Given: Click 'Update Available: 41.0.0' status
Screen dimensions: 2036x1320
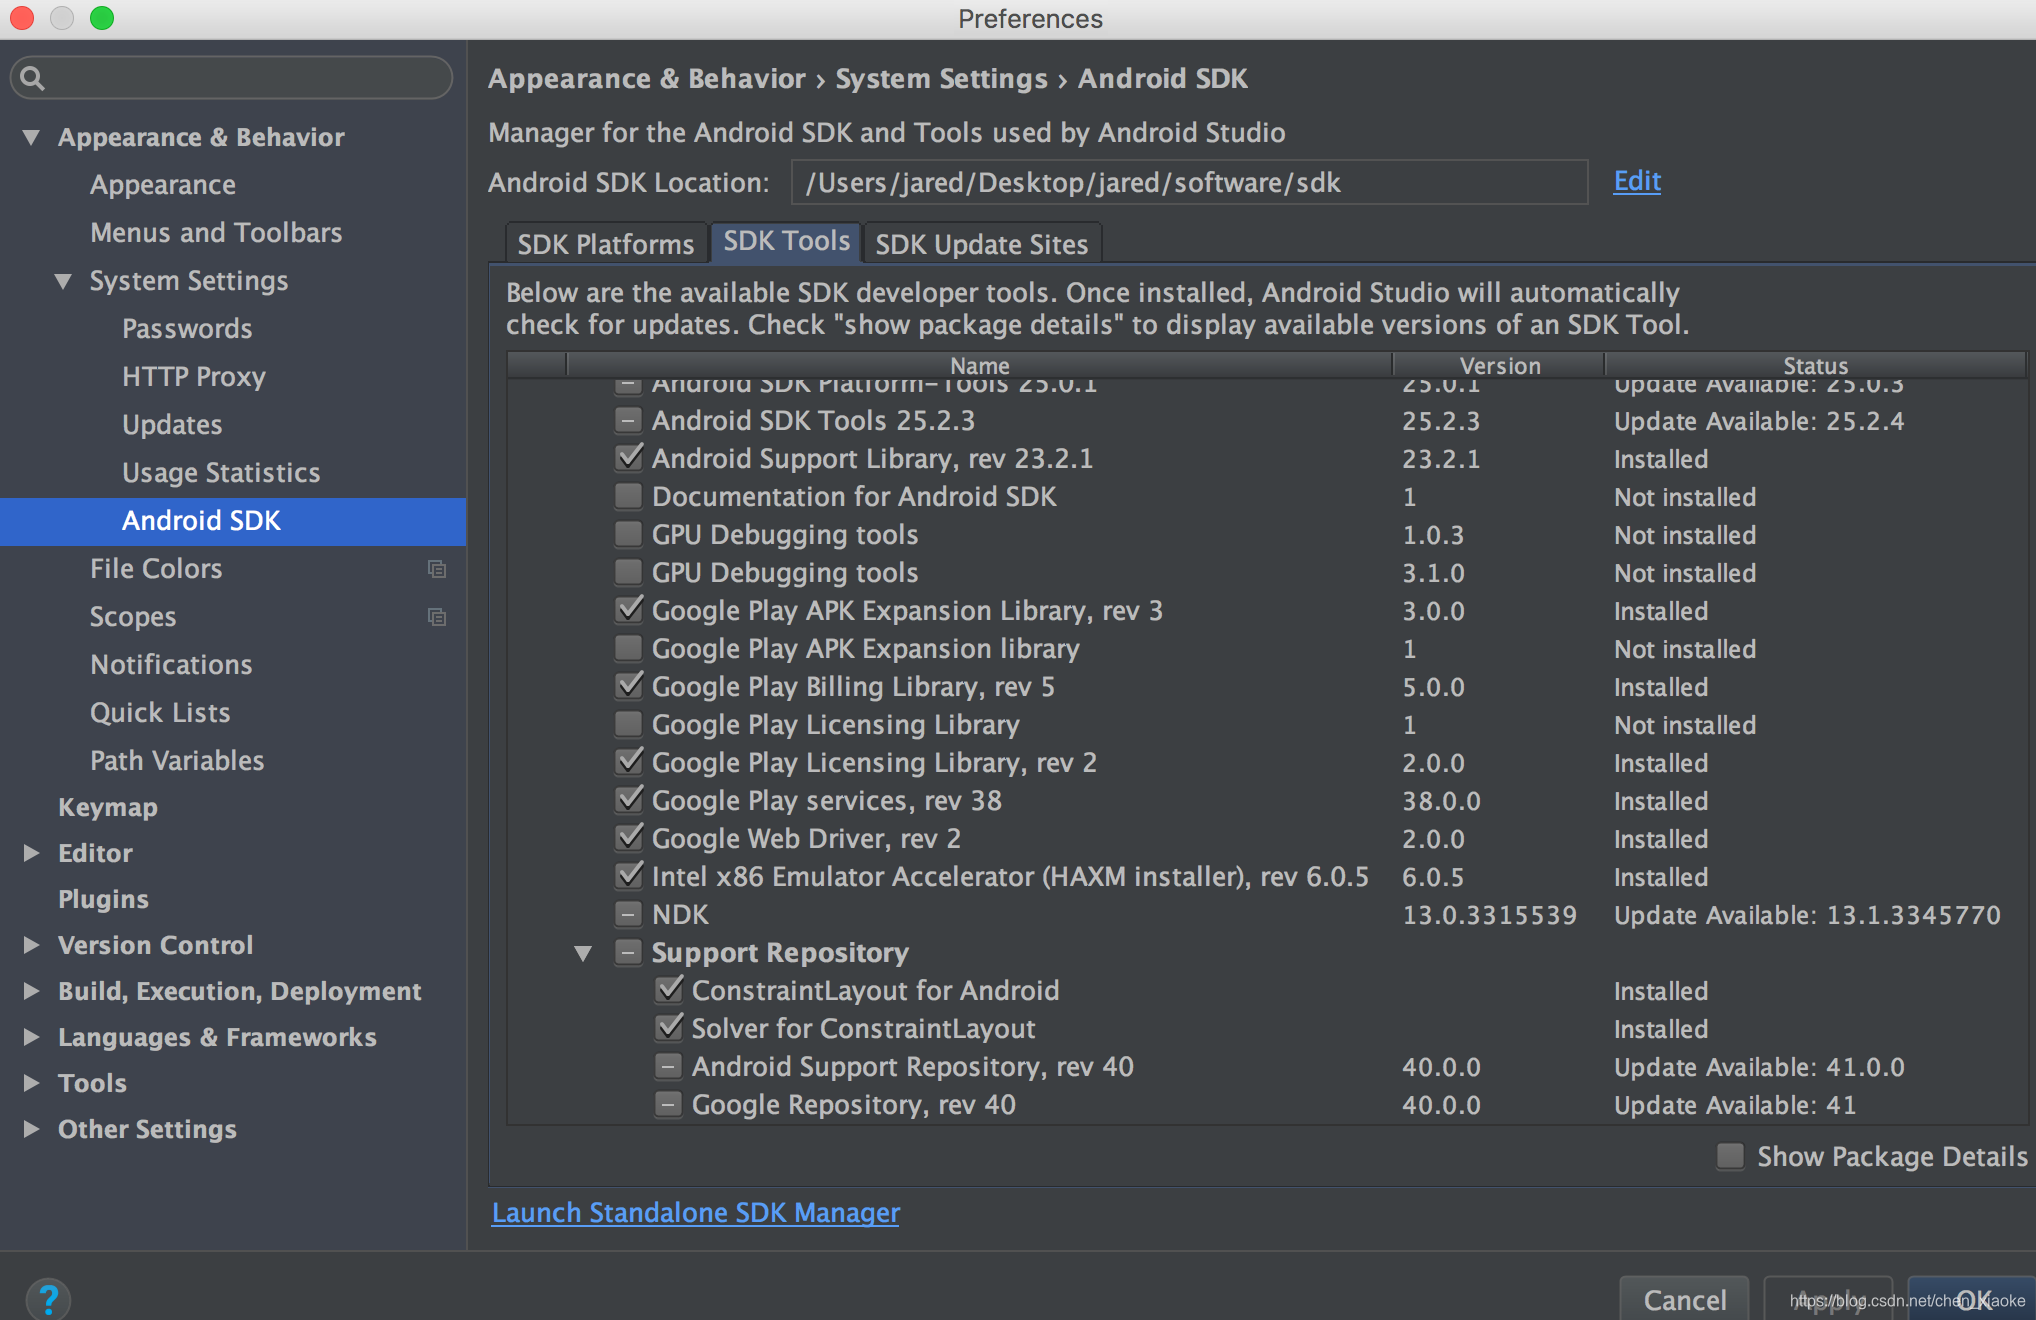Looking at the screenshot, I should tap(1759, 1067).
